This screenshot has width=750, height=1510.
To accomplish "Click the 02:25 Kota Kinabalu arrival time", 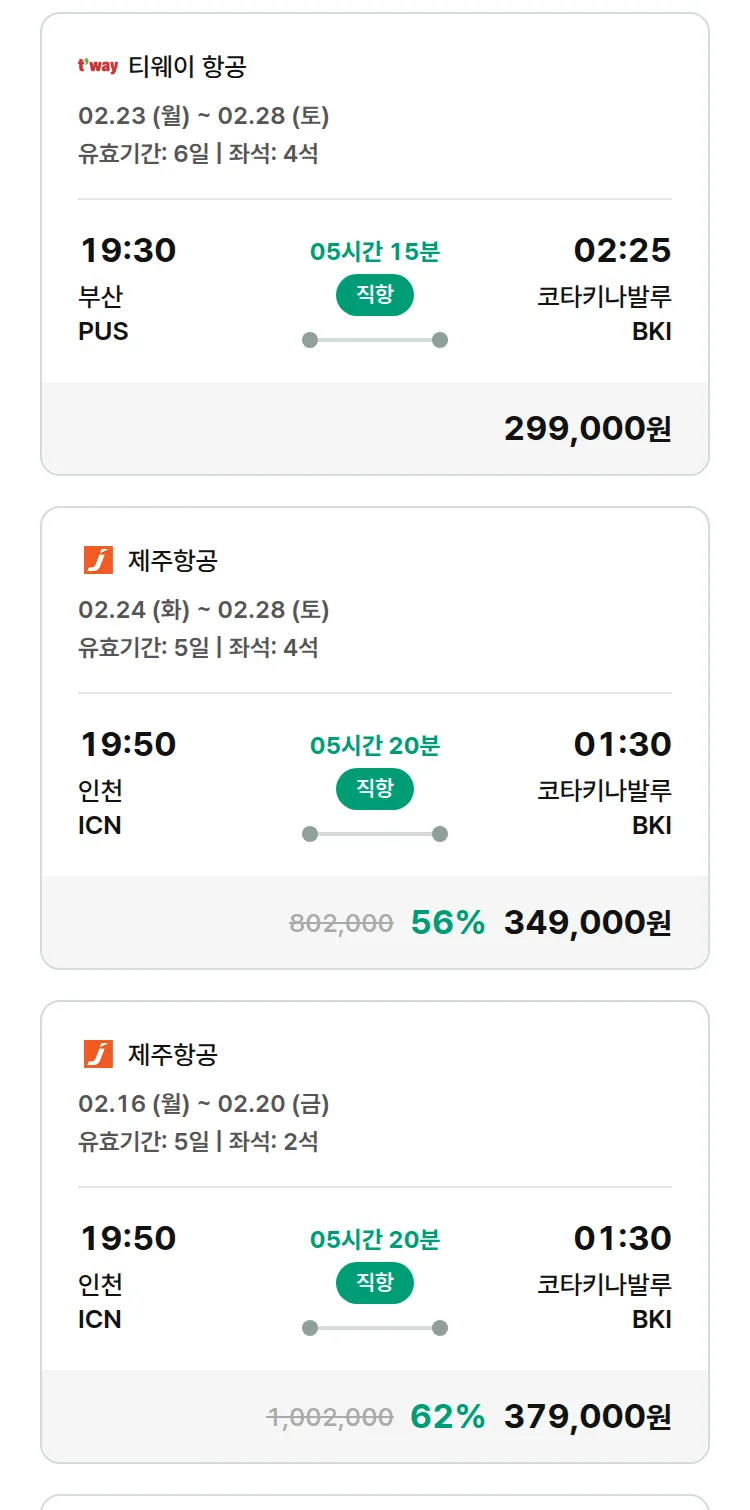I will [x=622, y=250].
